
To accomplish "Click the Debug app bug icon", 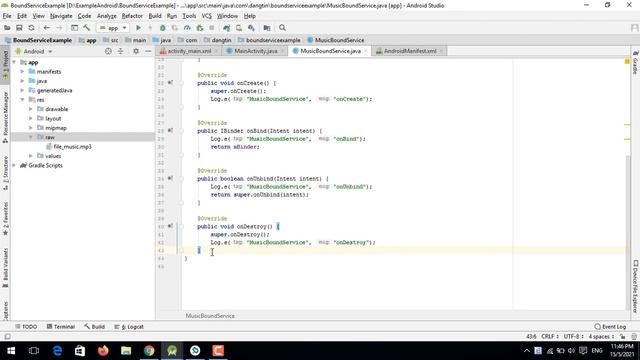I will pyautogui.click(x=162, y=28).
